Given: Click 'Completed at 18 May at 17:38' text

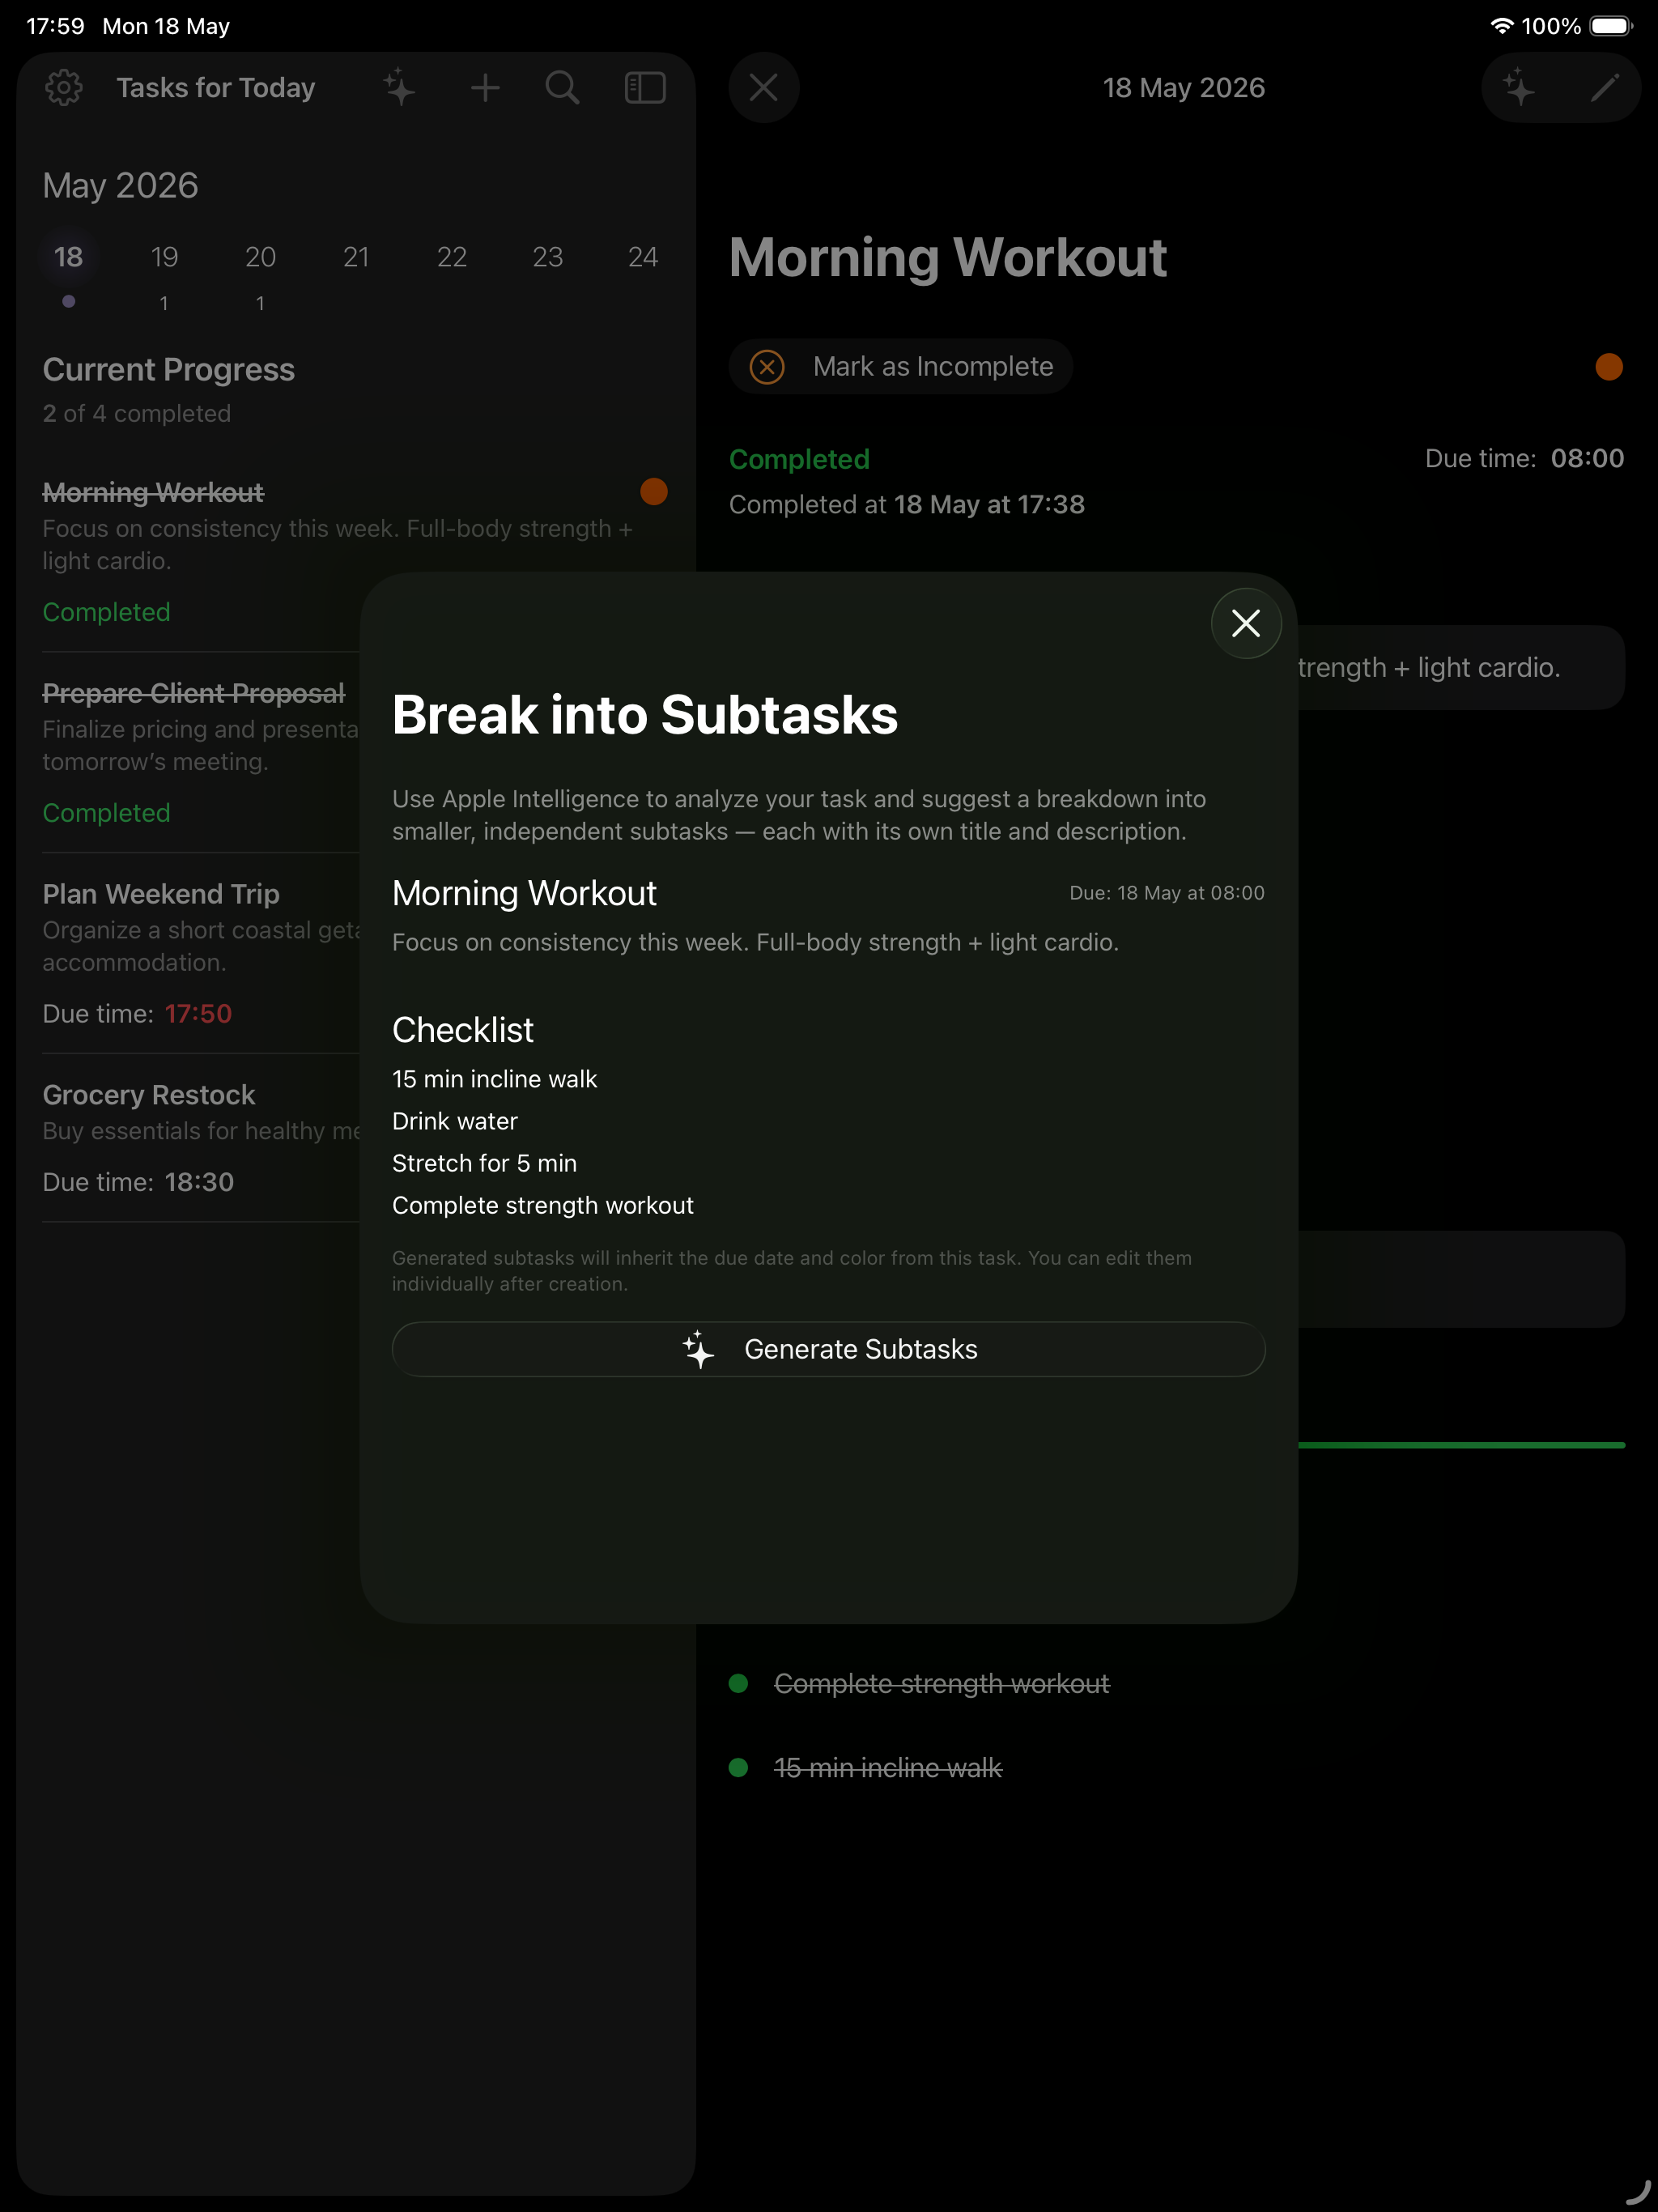Looking at the screenshot, I should [907, 504].
